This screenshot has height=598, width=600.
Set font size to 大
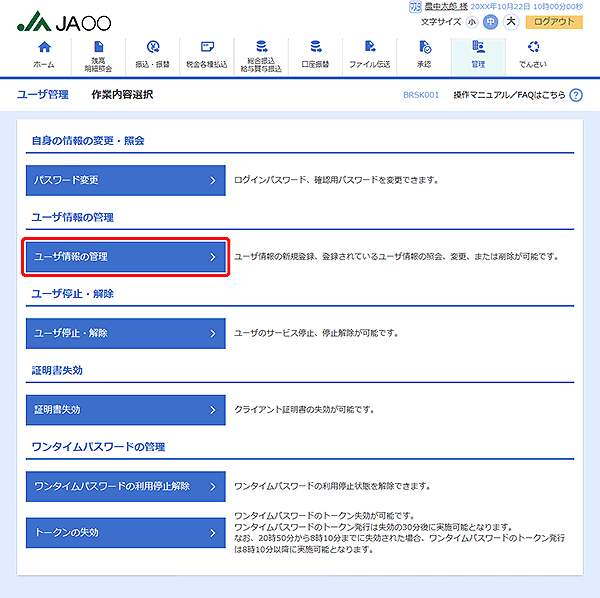tap(511, 21)
